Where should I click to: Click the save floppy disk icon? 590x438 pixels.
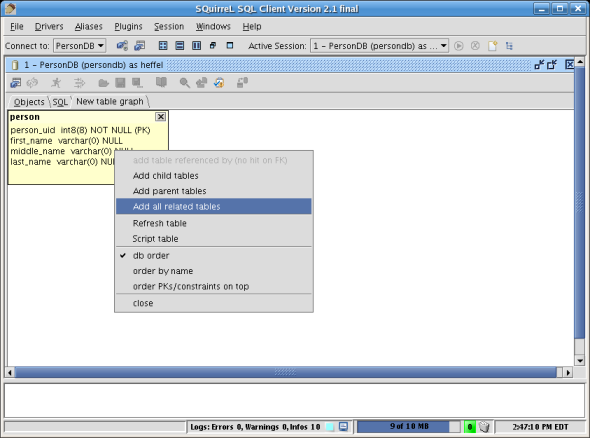120,83
